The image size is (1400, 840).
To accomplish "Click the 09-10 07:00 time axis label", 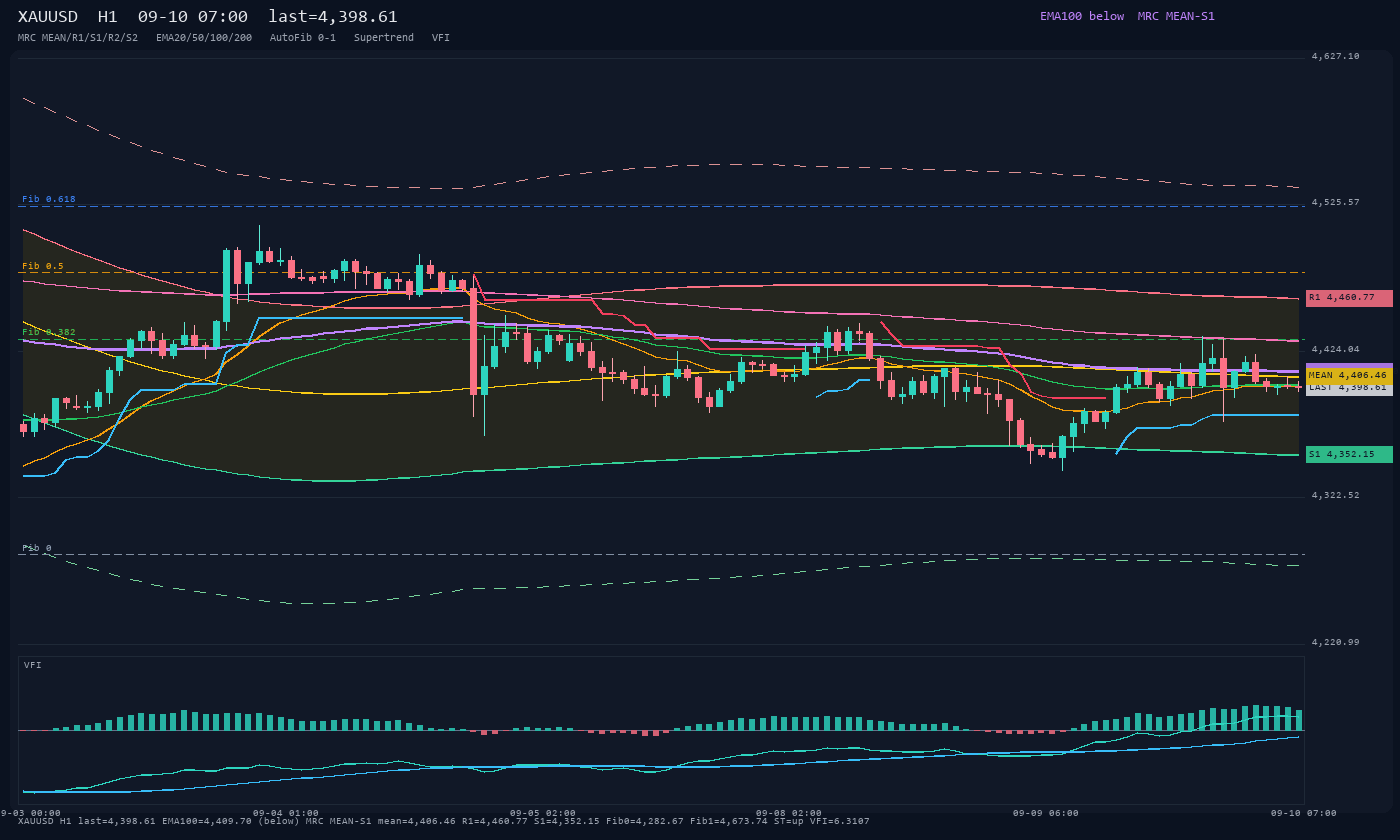I will pyautogui.click(x=1304, y=813).
